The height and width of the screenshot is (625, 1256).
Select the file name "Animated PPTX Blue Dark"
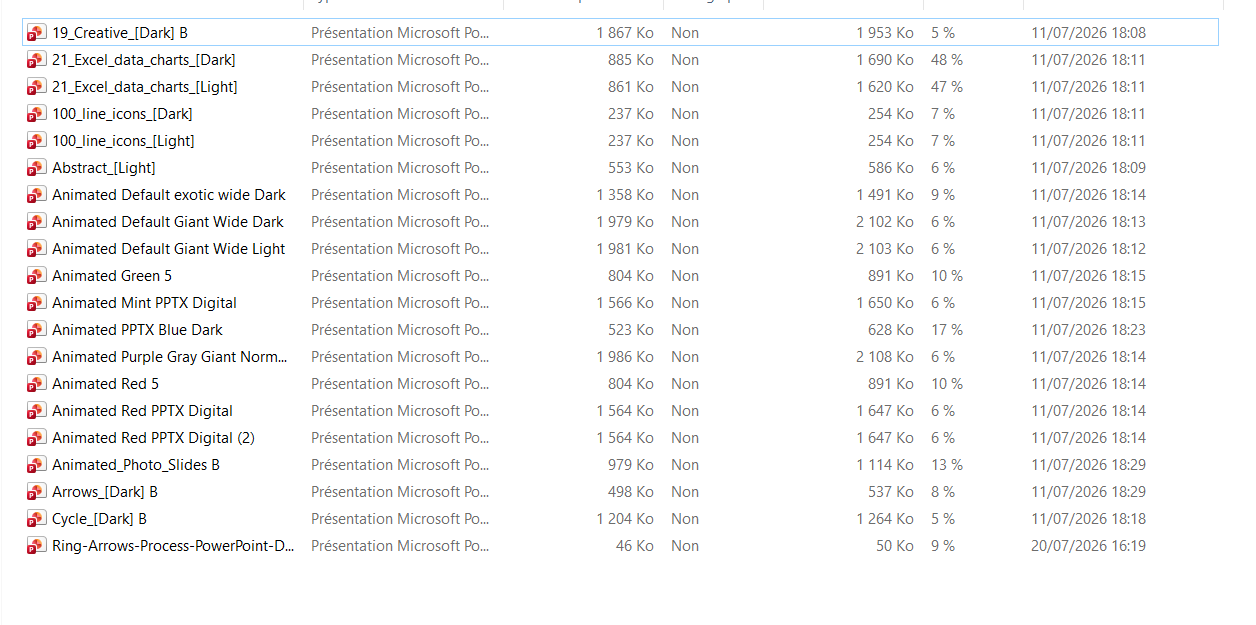(x=137, y=330)
